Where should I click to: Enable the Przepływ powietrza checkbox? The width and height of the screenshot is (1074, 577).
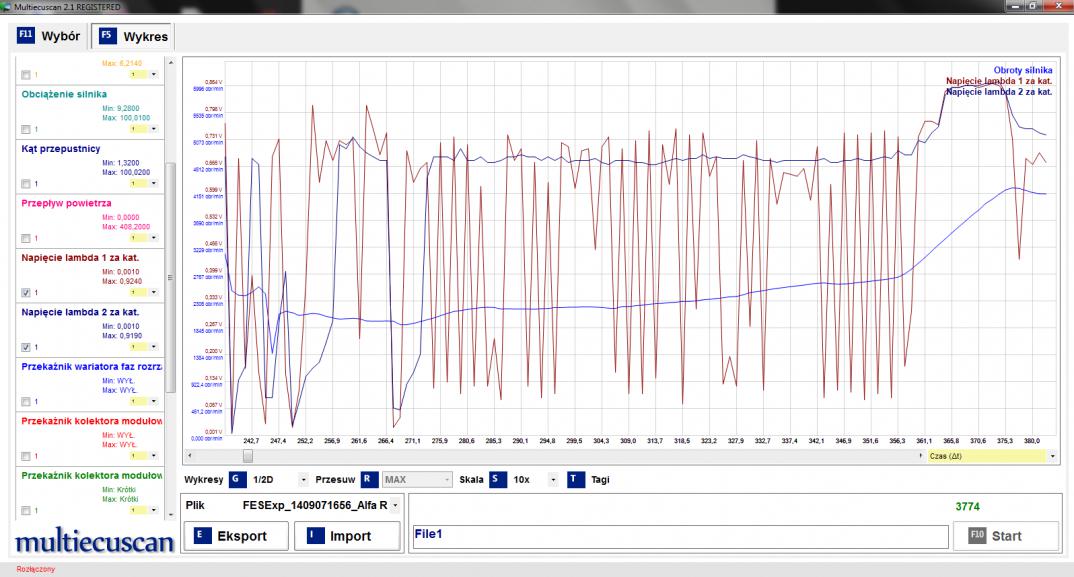[x=26, y=238]
